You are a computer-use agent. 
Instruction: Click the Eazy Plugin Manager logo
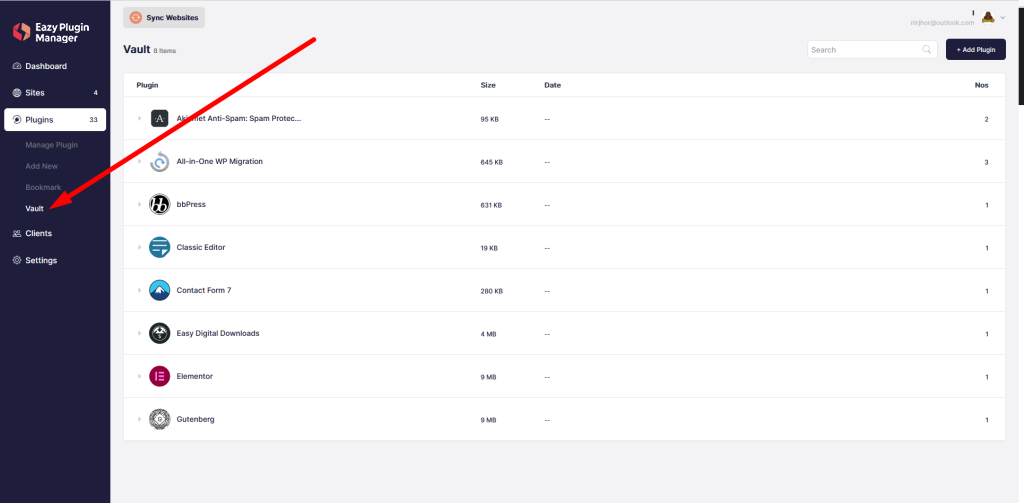click(51, 33)
